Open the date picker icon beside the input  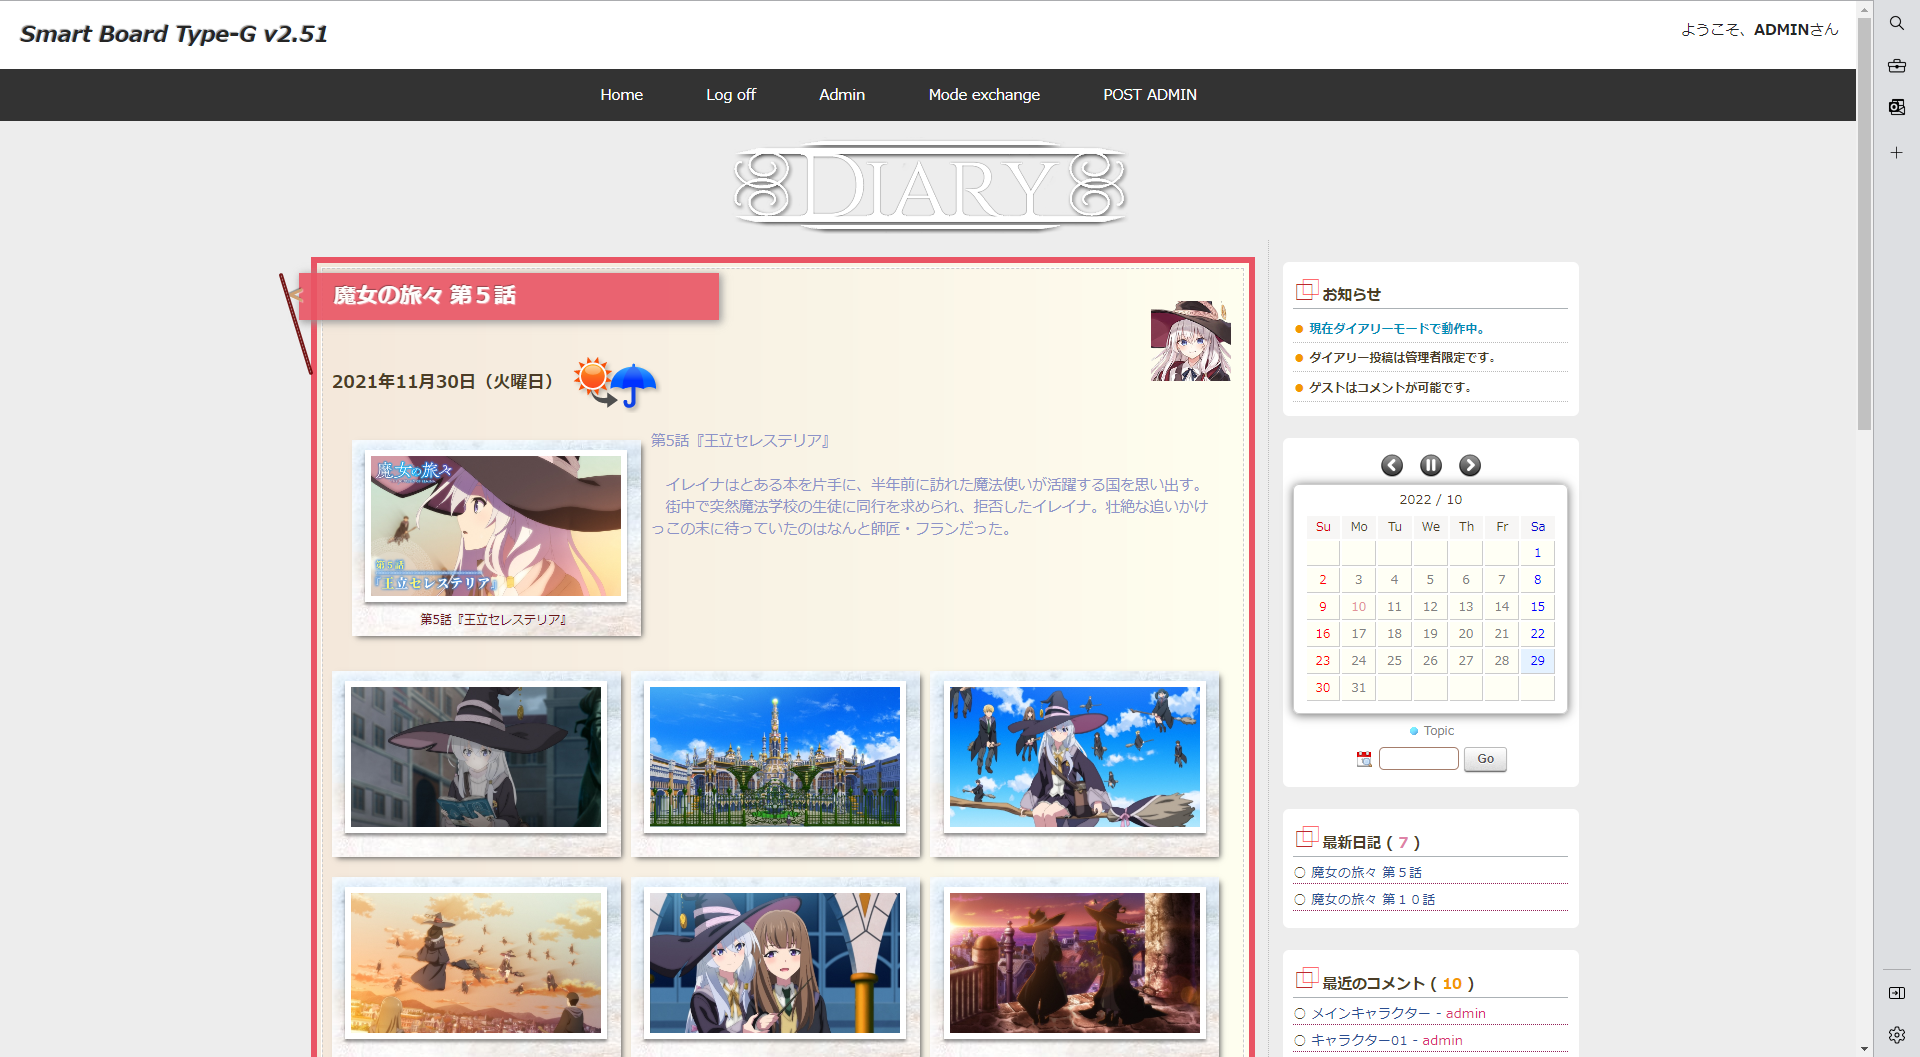pos(1364,759)
